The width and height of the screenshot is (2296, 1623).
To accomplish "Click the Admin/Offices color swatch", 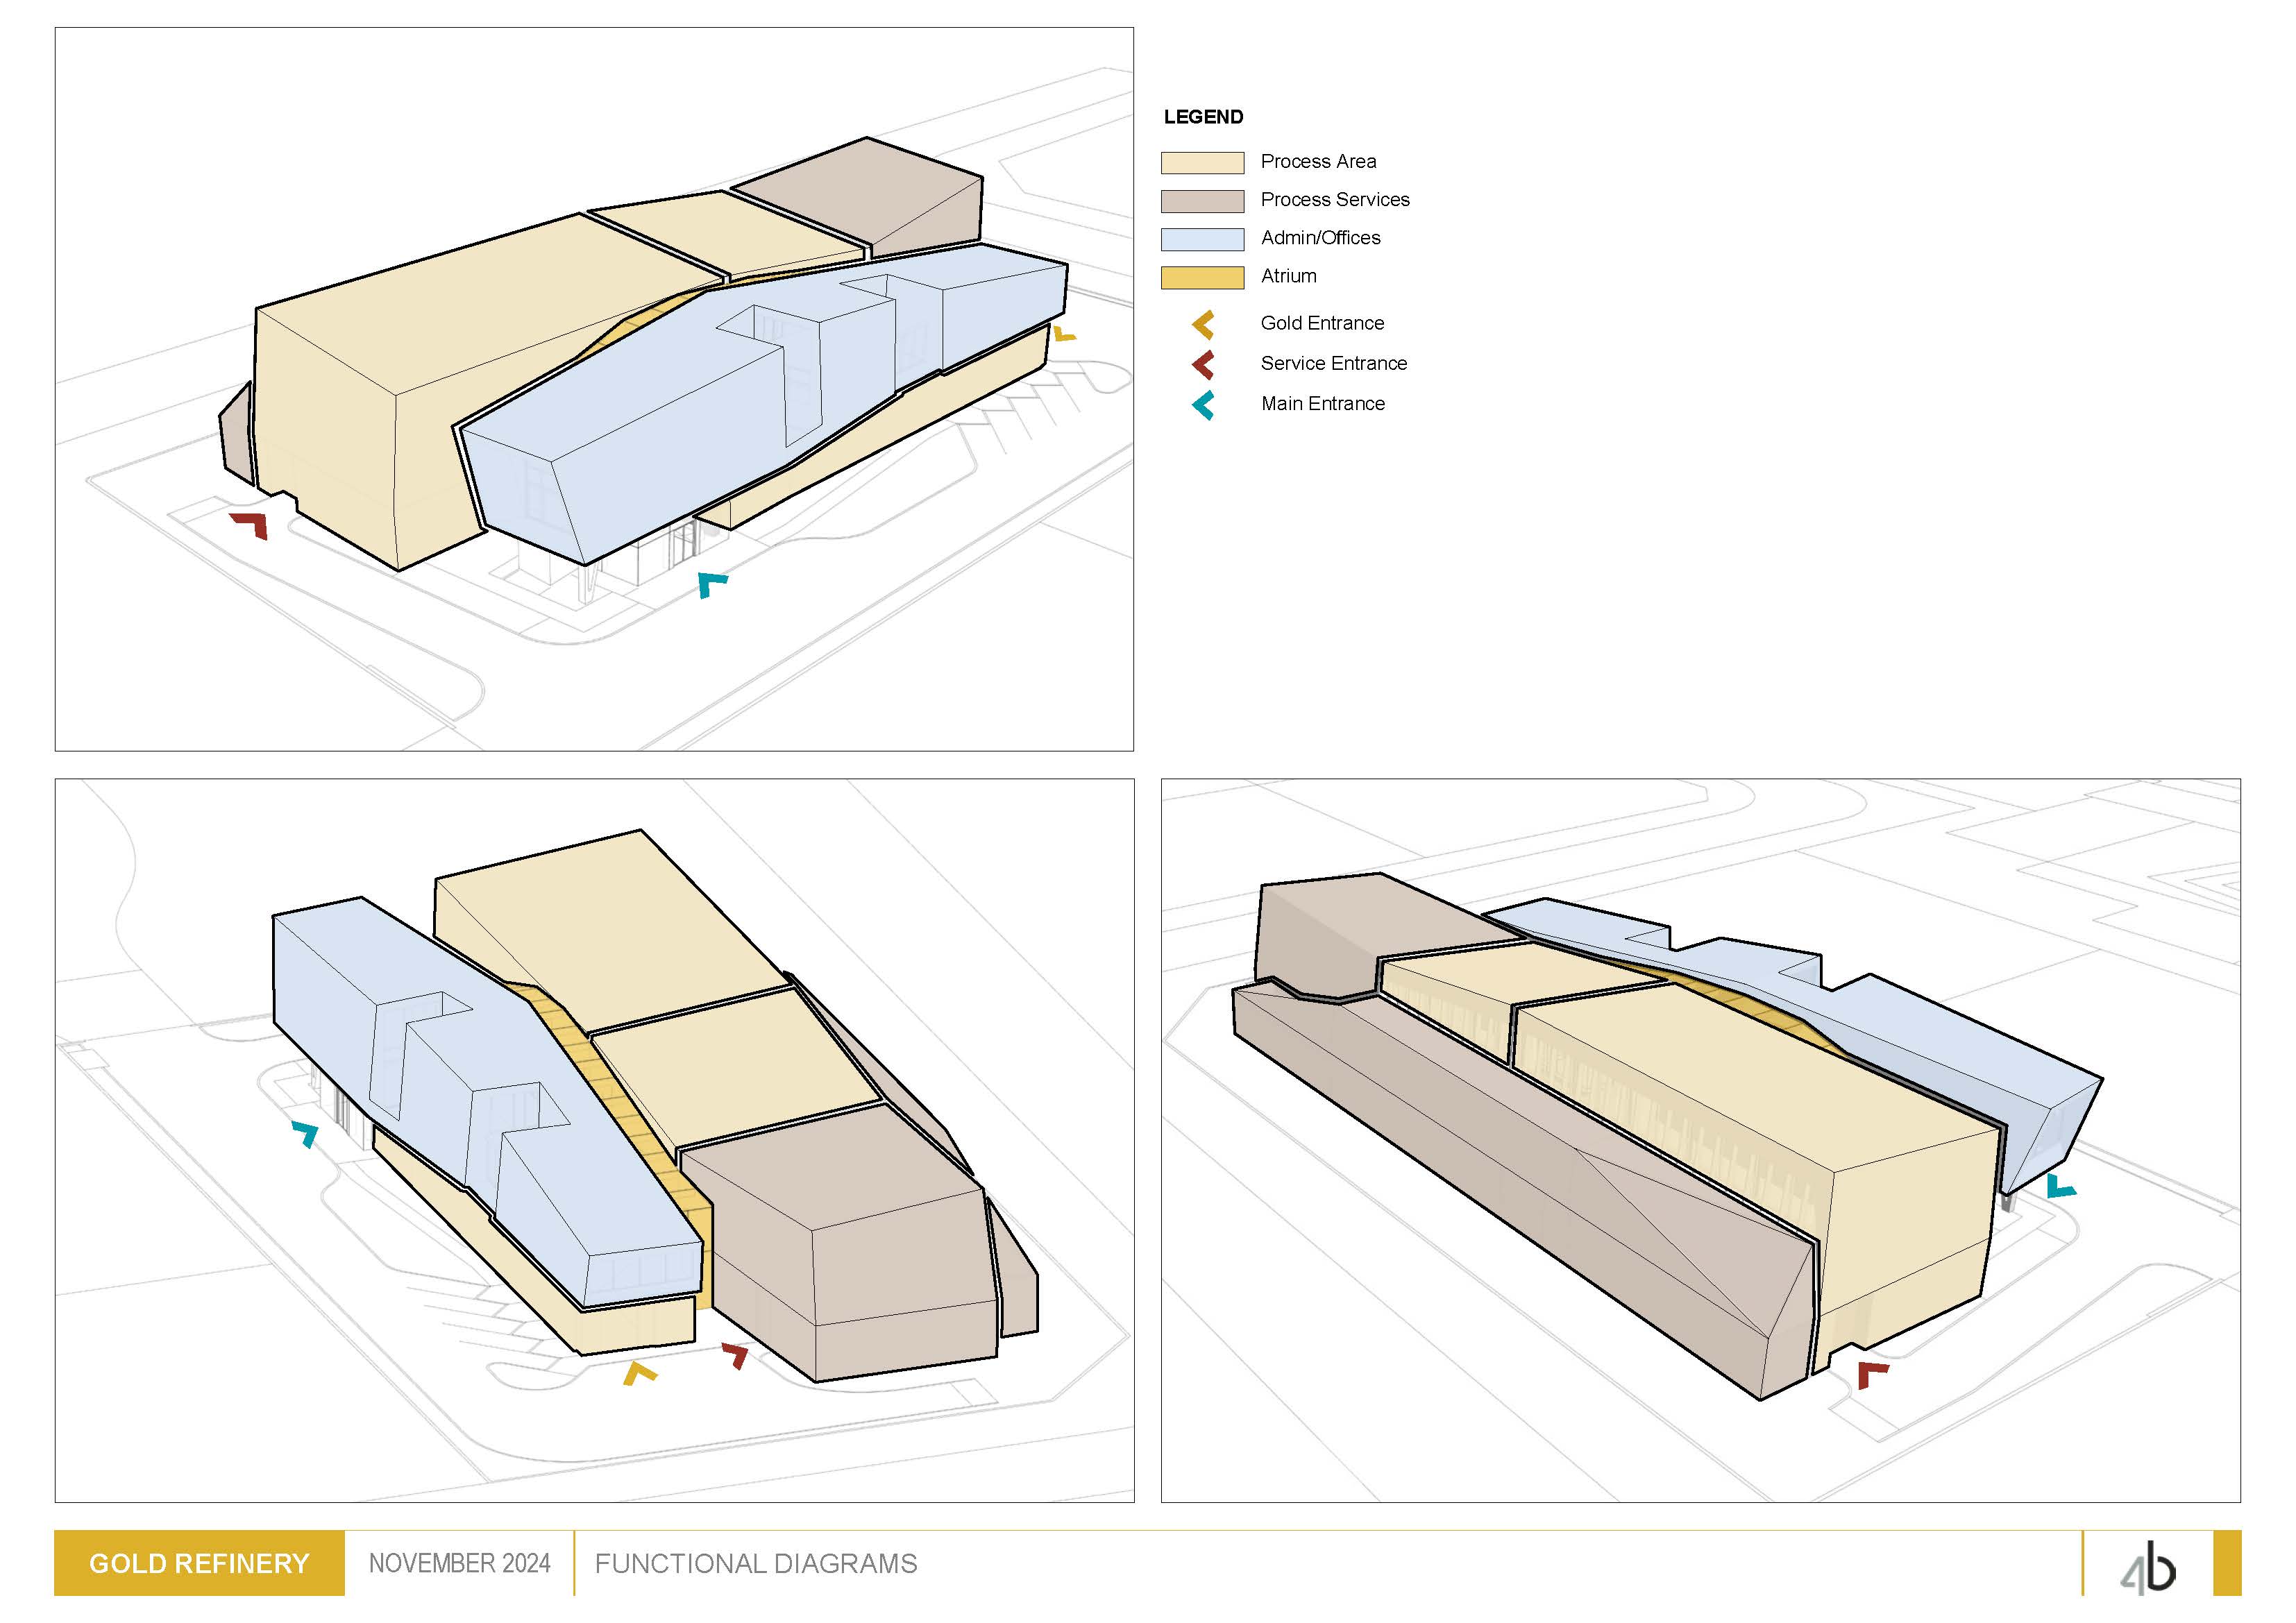I will [1202, 239].
